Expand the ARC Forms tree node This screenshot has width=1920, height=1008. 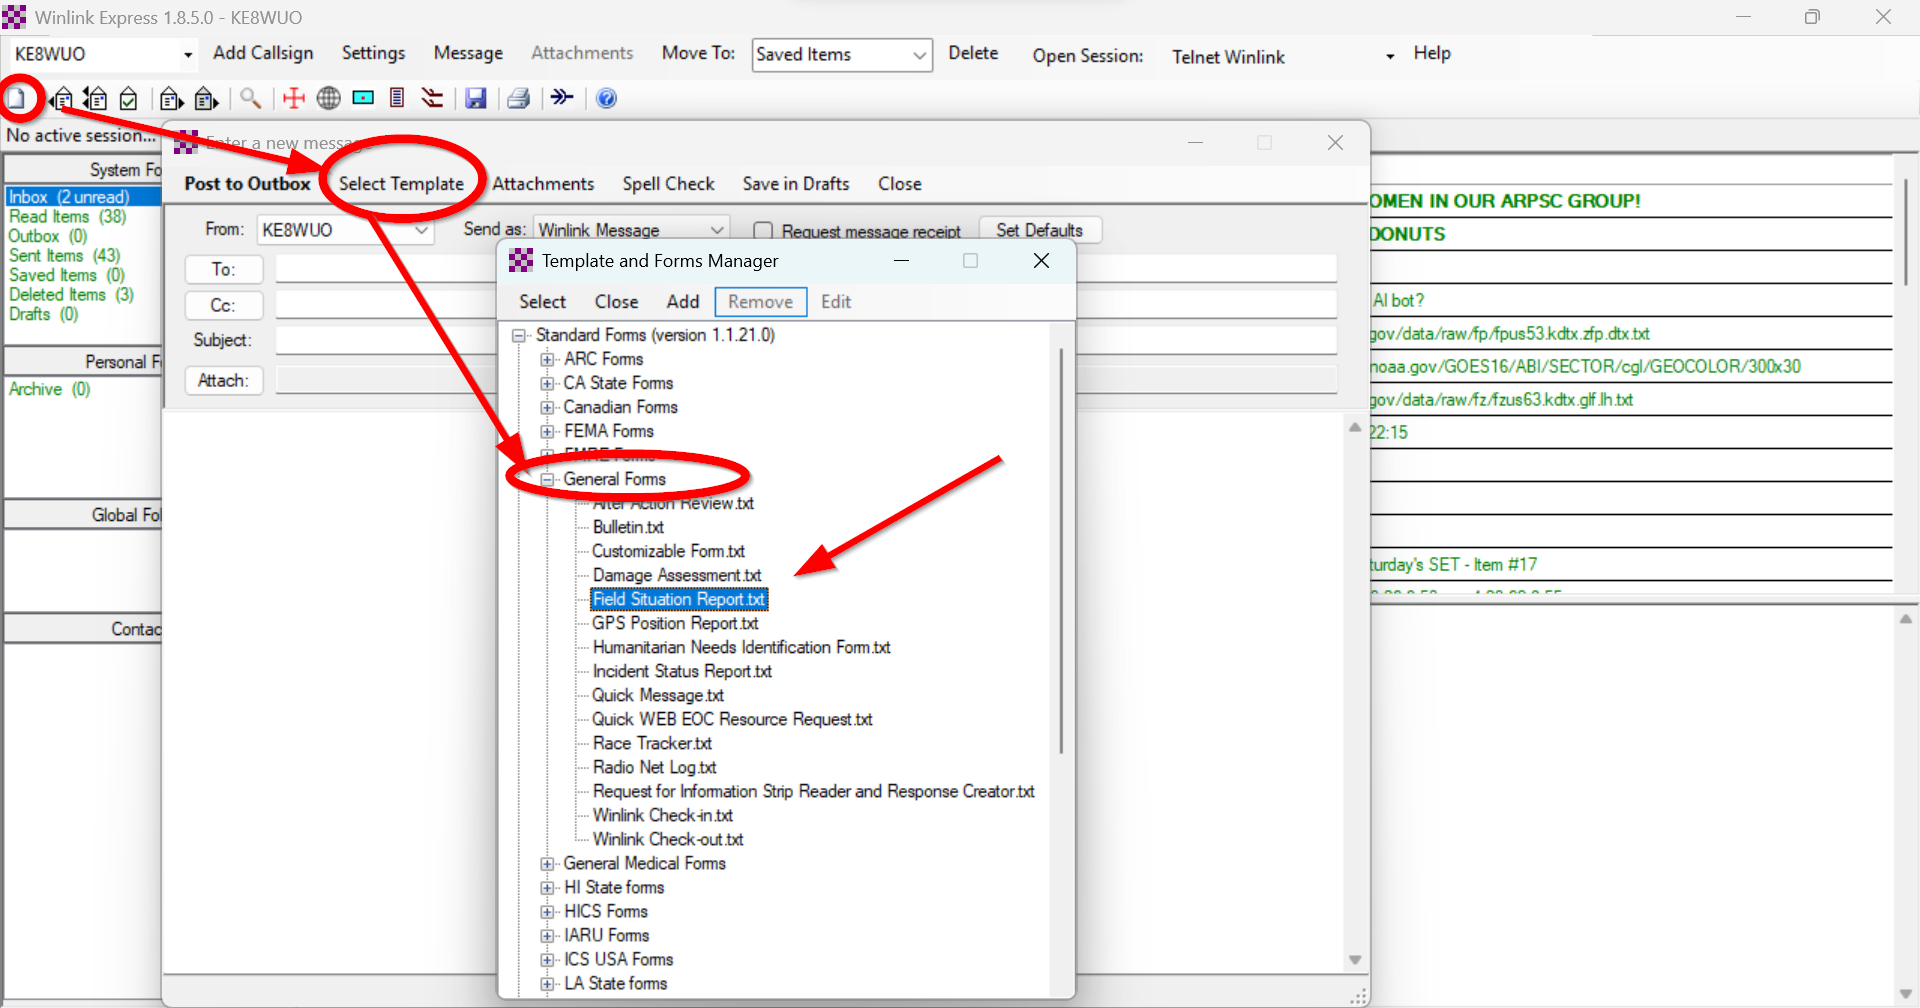pyautogui.click(x=547, y=359)
